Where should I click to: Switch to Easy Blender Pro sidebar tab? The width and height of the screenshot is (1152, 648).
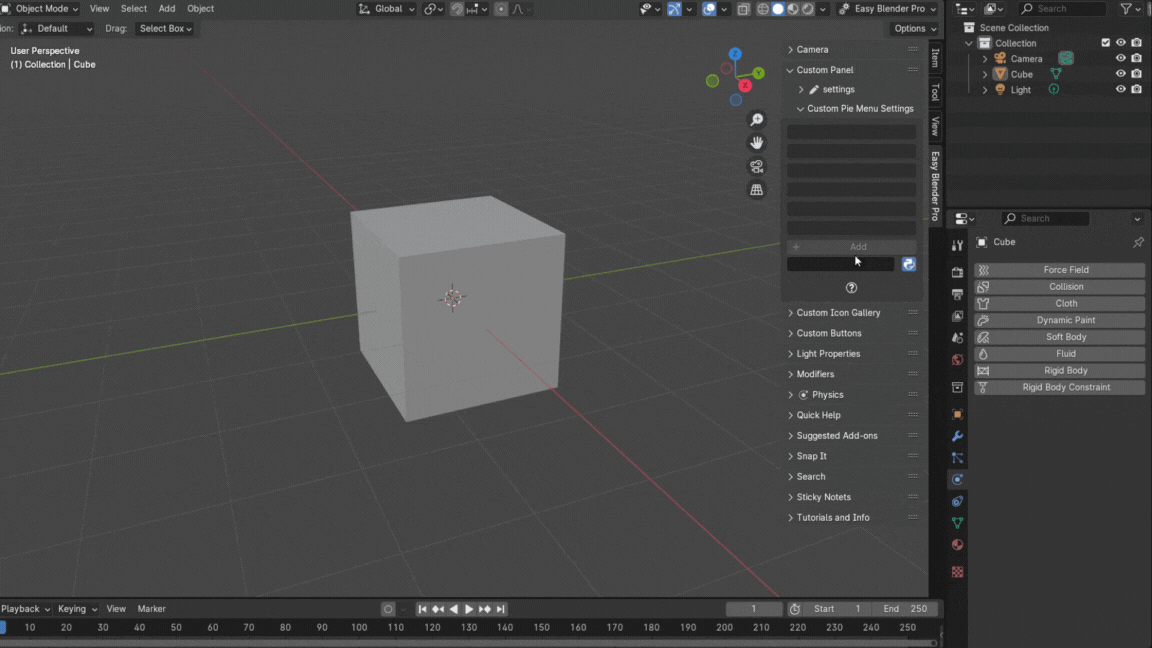935,186
